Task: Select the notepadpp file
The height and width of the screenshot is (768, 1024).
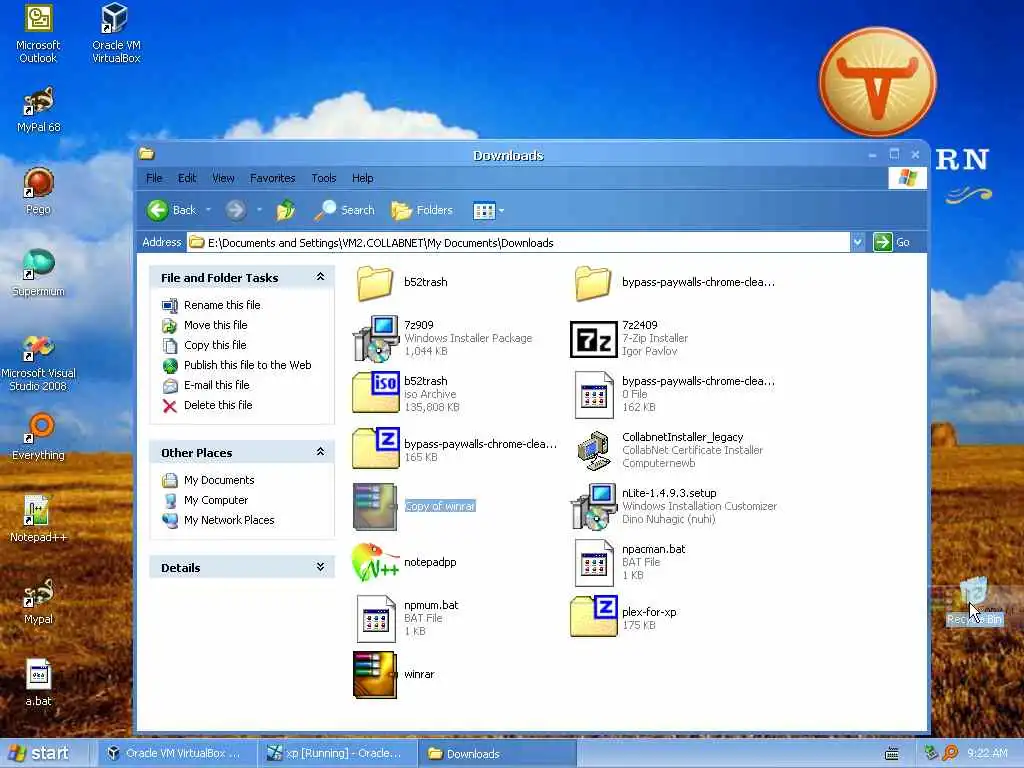Action: [x=405, y=562]
